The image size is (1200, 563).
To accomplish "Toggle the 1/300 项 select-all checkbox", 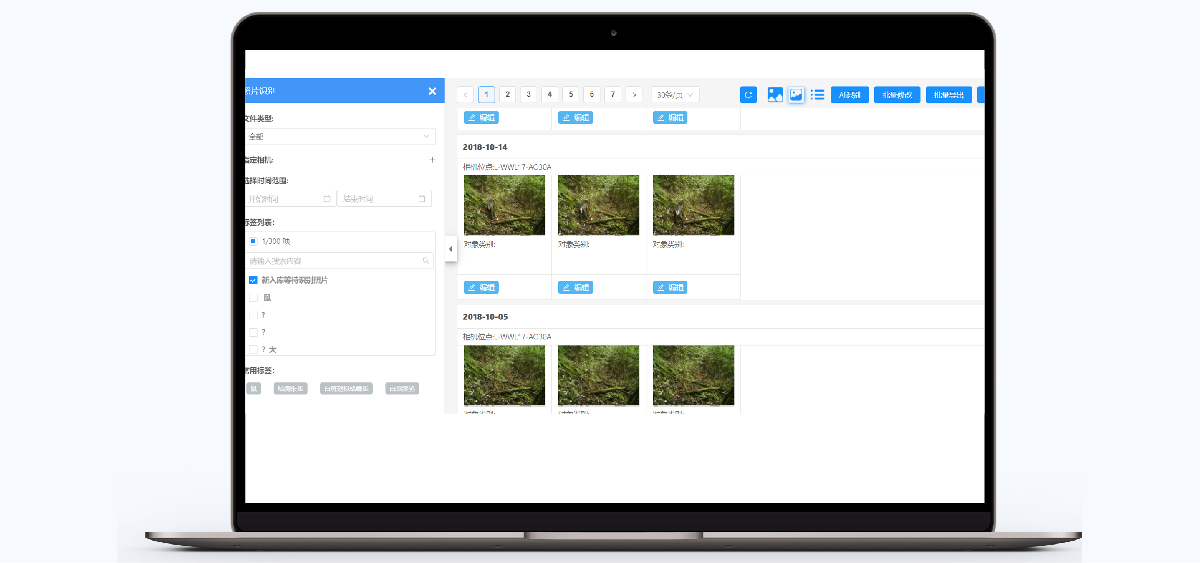I will 253,241.
